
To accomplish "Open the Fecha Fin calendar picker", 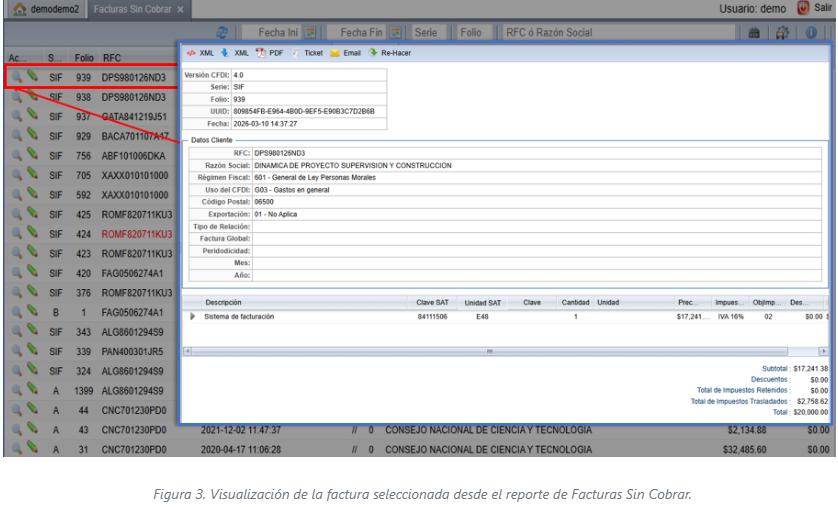I will 395,33.
